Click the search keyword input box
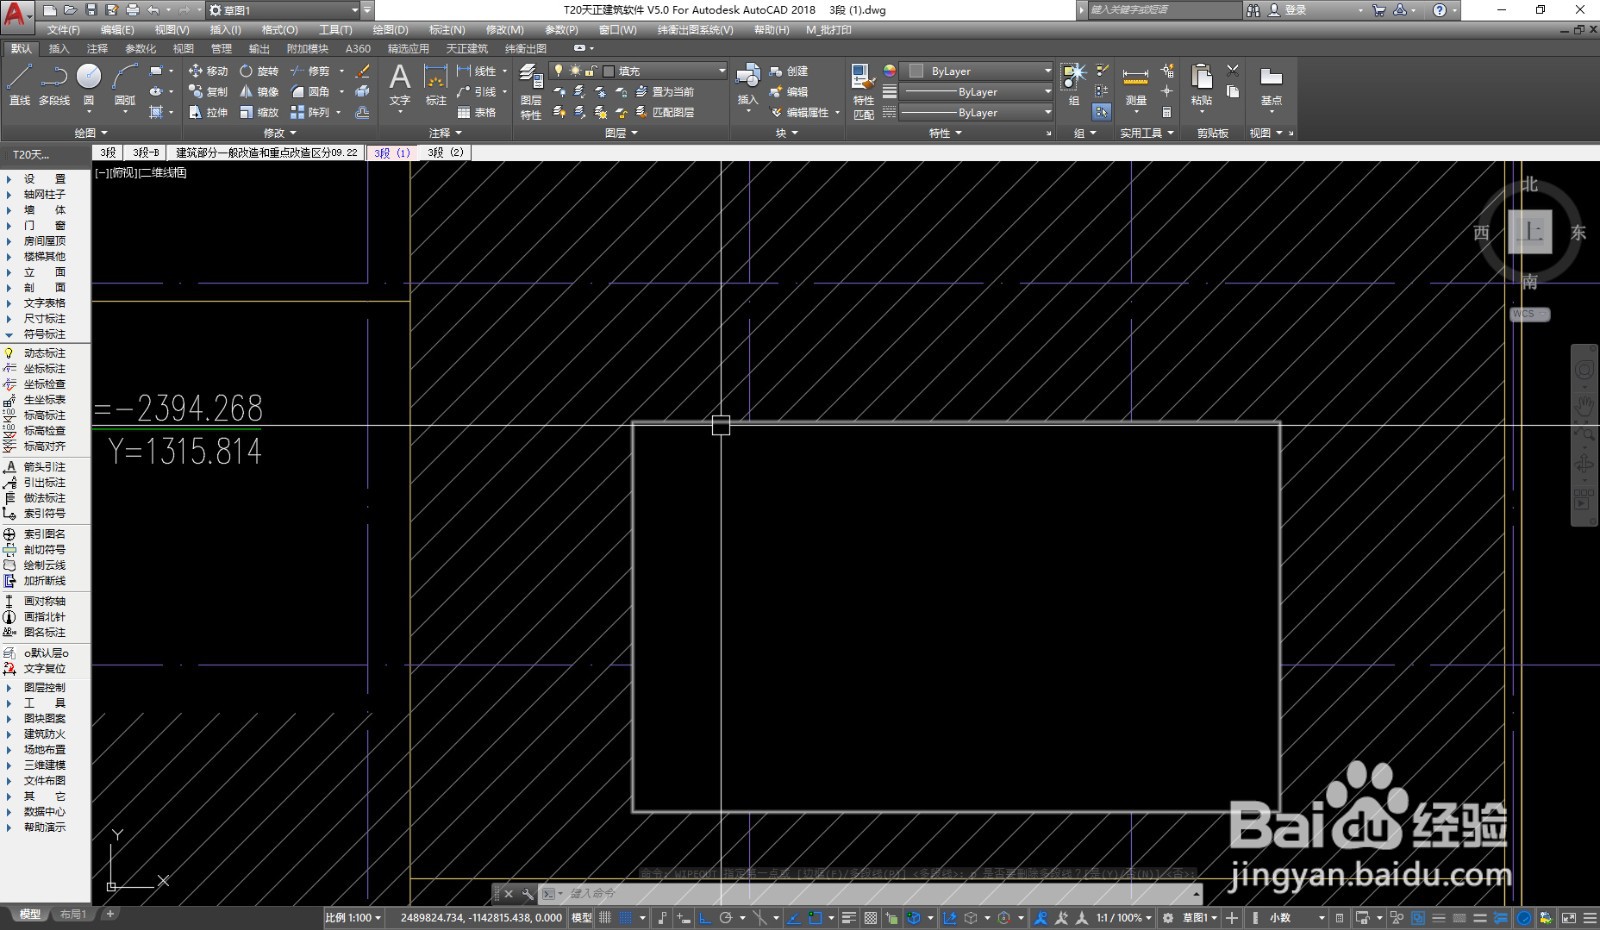The image size is (1600, 930). click(1163, 10)
